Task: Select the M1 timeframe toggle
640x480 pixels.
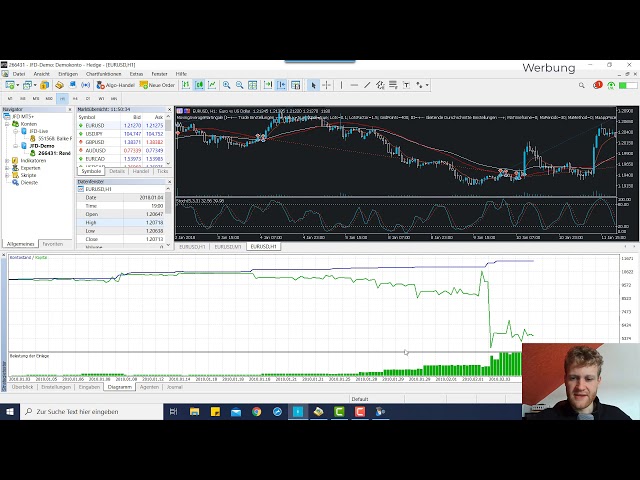Action: tap(10, 98)
